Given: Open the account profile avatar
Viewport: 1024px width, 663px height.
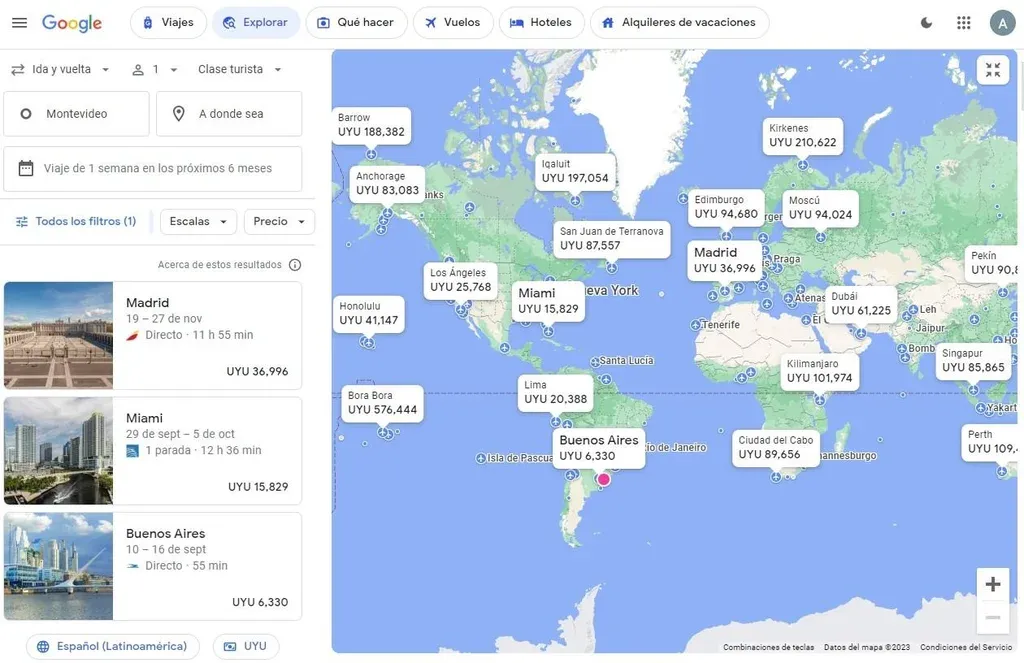Looking at the screenshot, I should click(x=1002, y=22).
